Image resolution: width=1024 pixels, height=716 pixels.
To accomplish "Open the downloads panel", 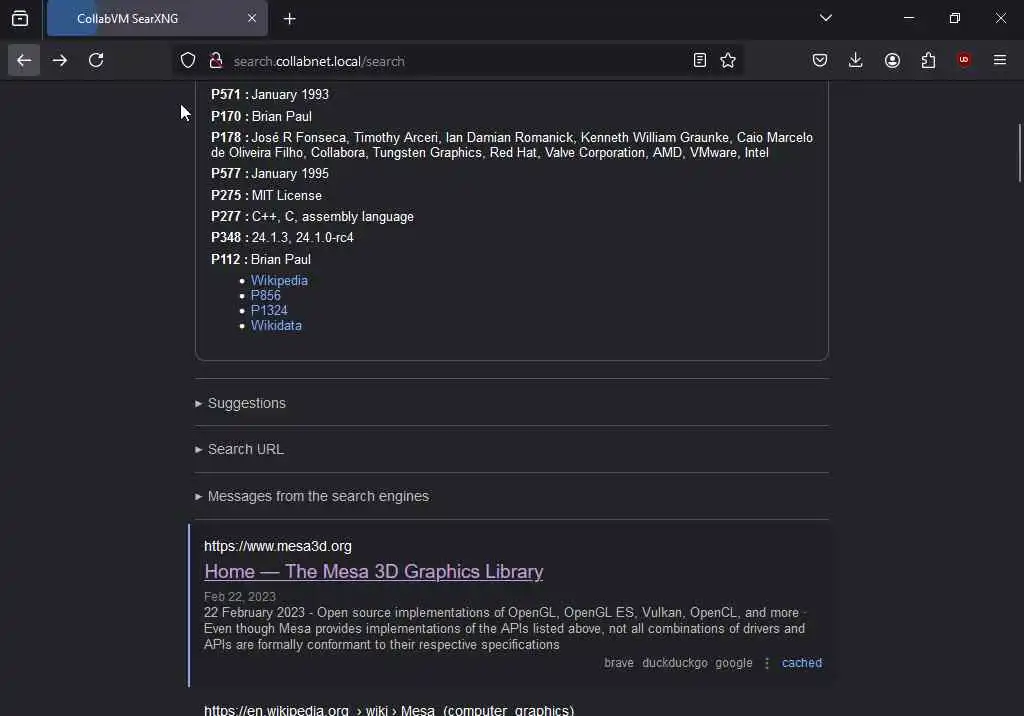I will tap(856, 61).
